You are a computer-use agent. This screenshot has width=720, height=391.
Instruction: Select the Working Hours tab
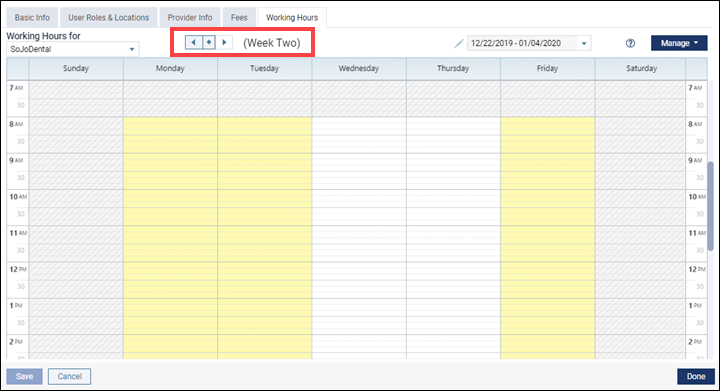coord(292,17)
